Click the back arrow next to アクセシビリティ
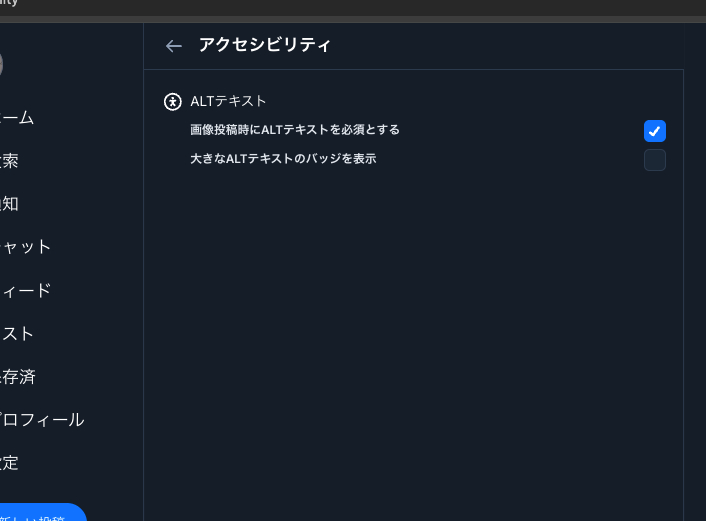The width and height of the screenshot is (706, 521). coord(174,46)
